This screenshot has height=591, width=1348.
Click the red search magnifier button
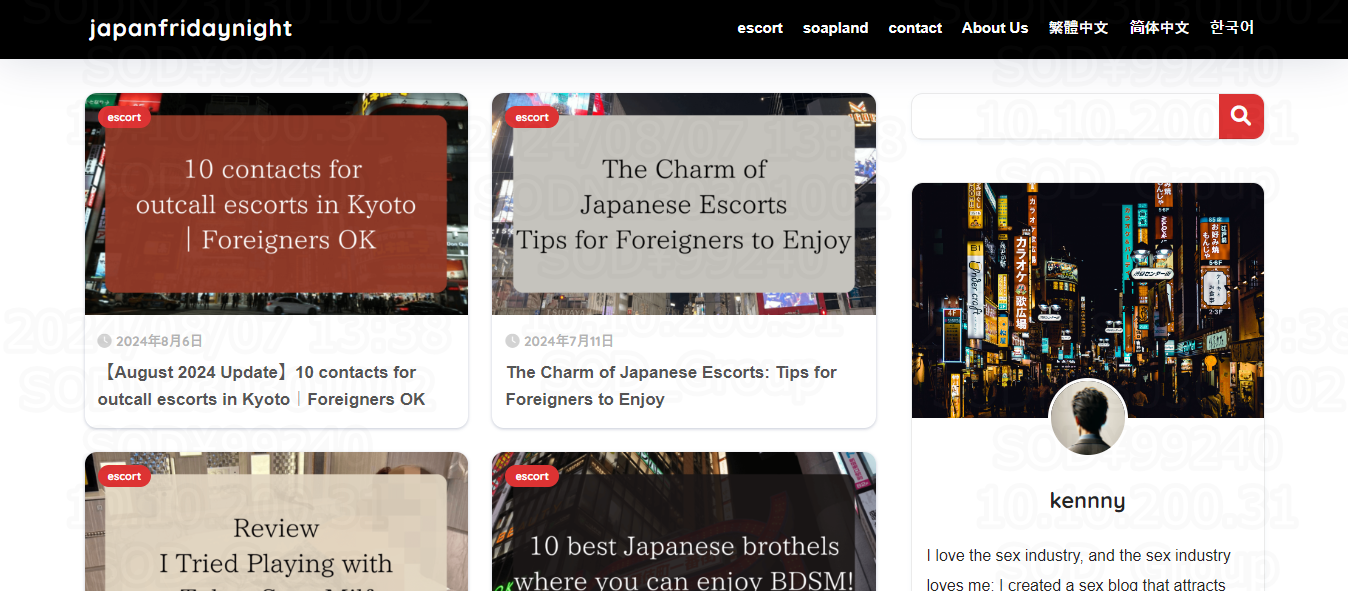1241,116
